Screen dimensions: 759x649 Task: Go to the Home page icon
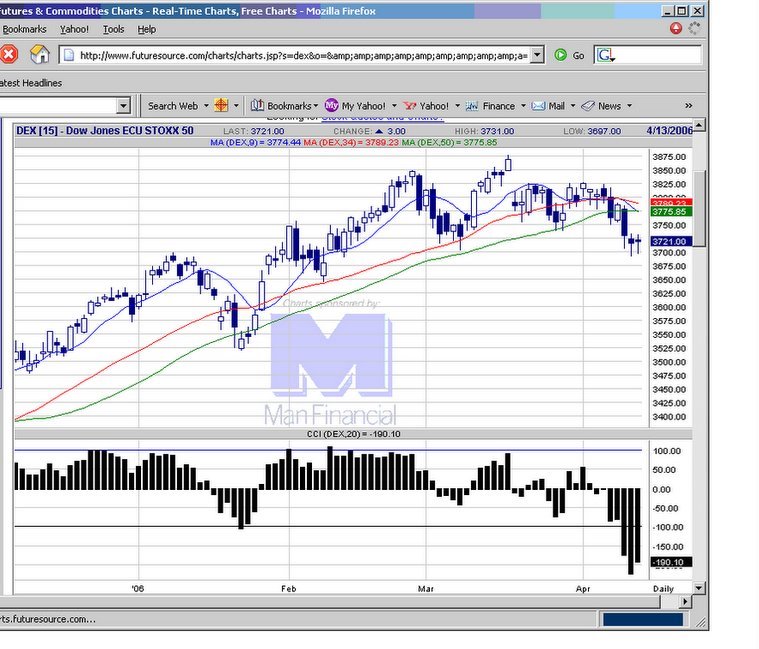pos(40,54)
